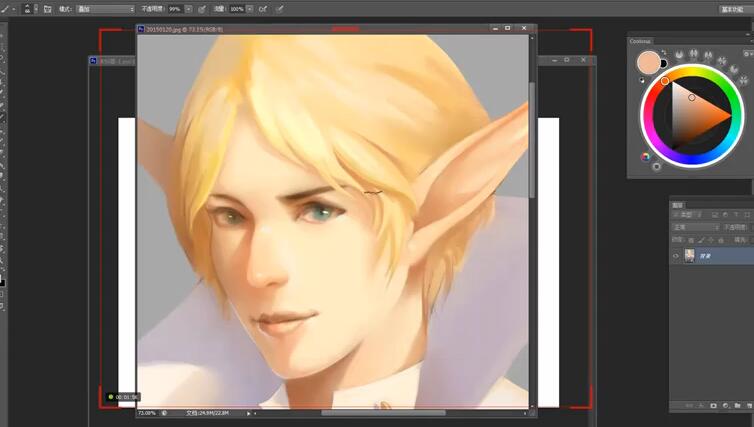Toggle adjustment layer filter icon

click(x=725, y=214)
